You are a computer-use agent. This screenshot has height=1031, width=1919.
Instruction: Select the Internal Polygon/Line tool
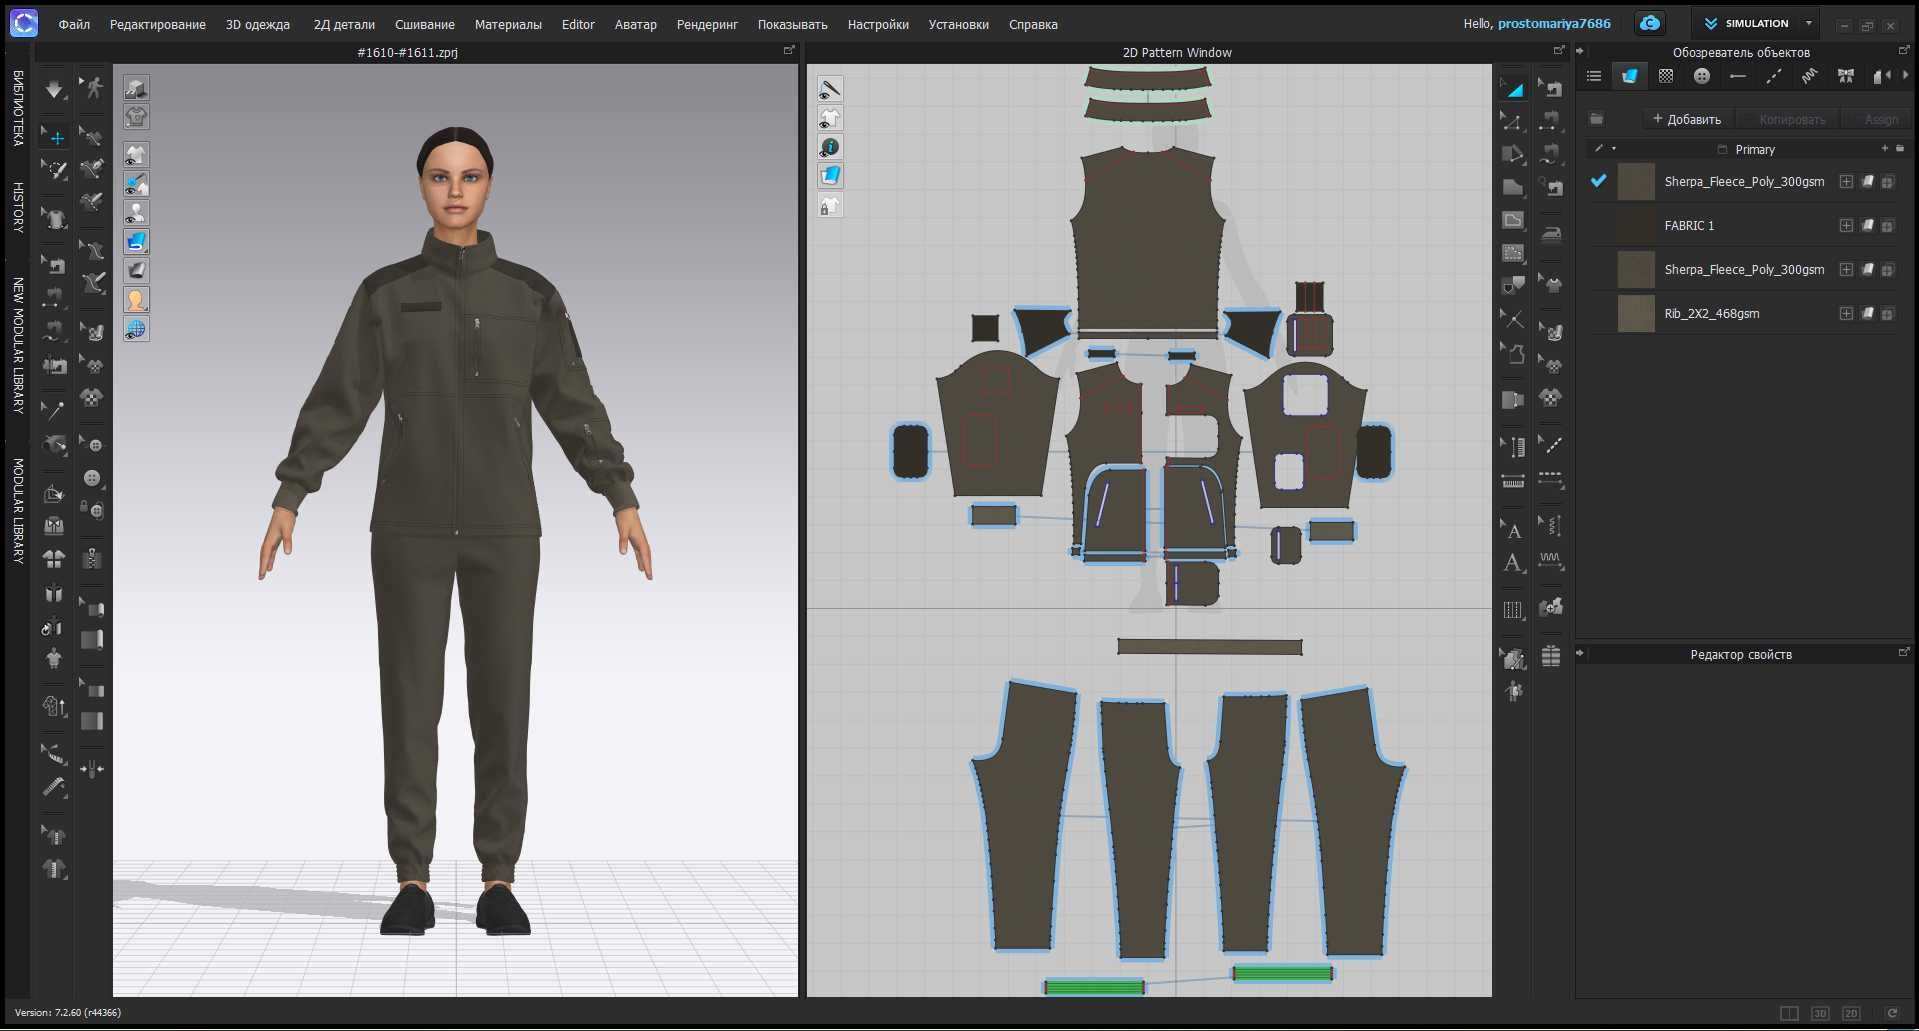point(1513,220)
